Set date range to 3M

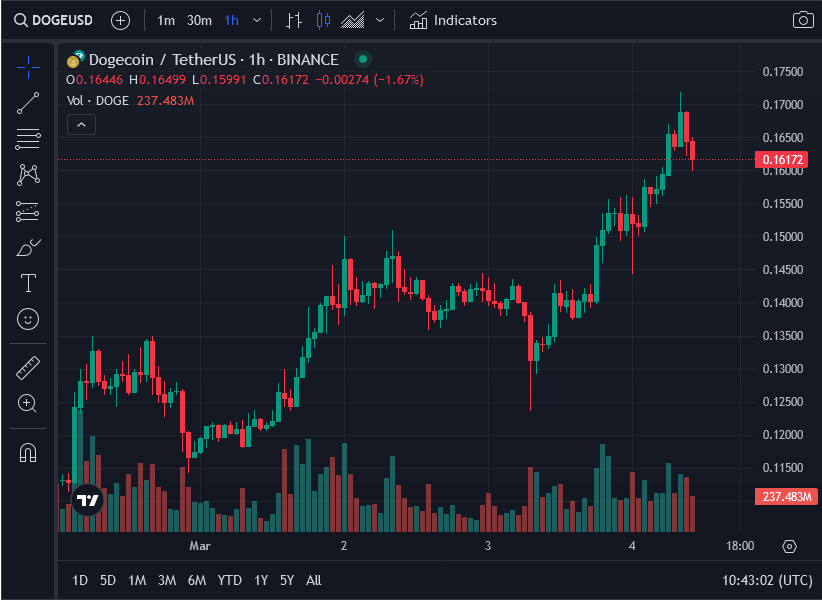pyautogui.click(x=167, y=580)
